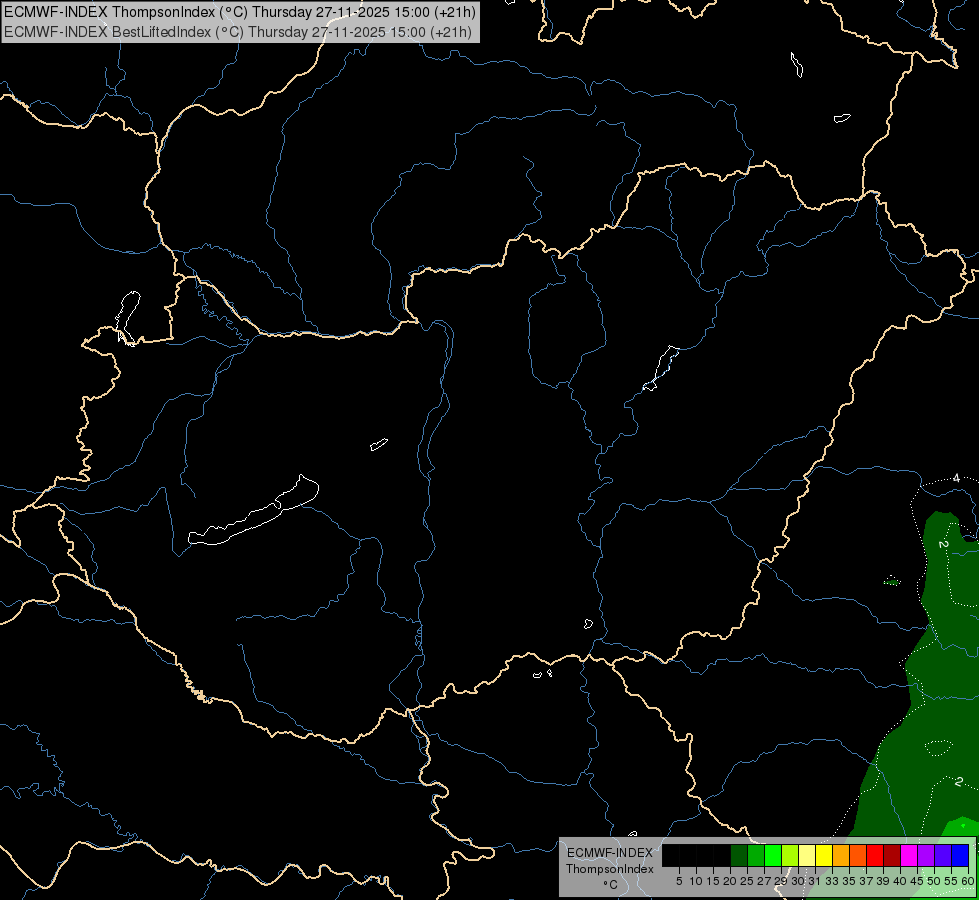Select the dark red 39–40 legend swatch
Image resolution: width=979 pixels, height=900 pixels.
892,855
